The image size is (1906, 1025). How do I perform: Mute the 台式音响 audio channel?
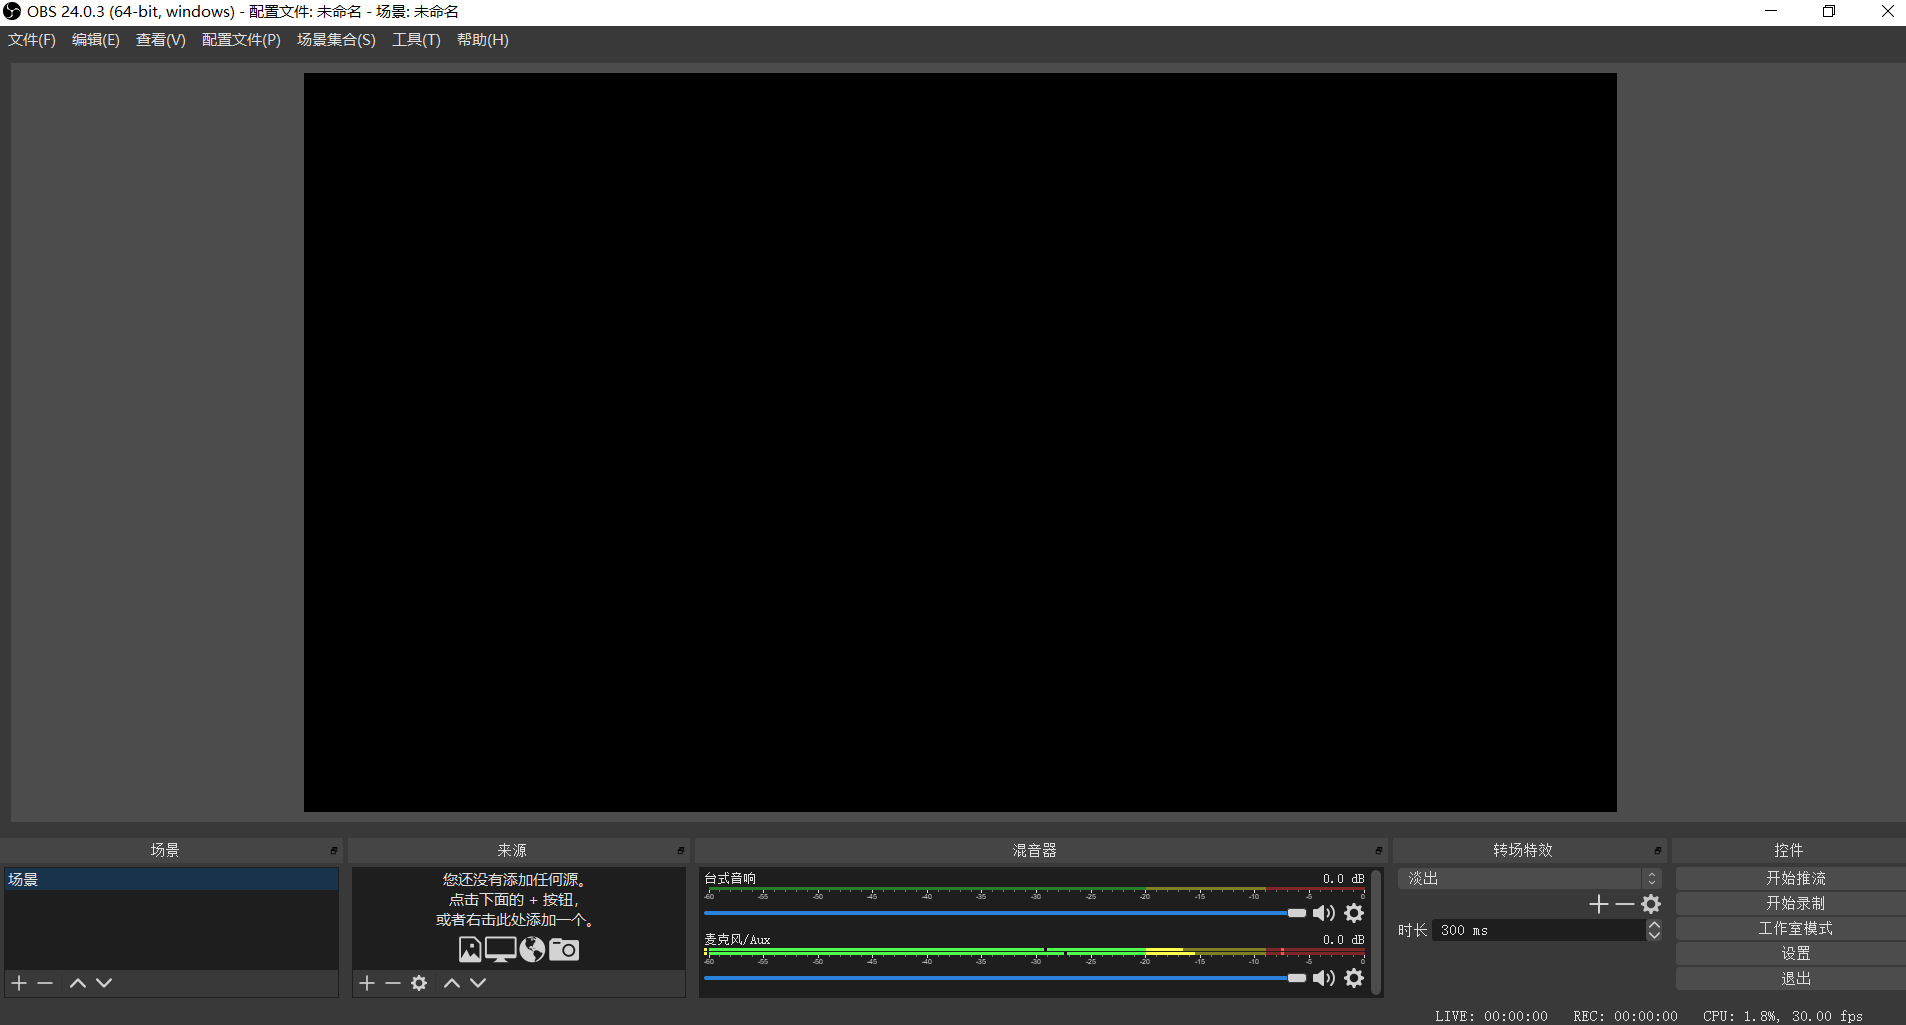1323,913
